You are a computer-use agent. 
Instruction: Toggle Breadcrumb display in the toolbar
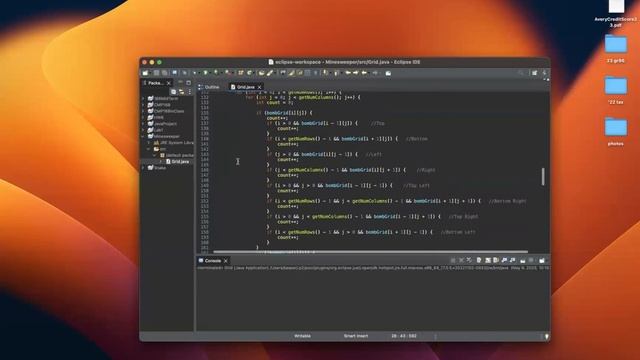(282, 73)
